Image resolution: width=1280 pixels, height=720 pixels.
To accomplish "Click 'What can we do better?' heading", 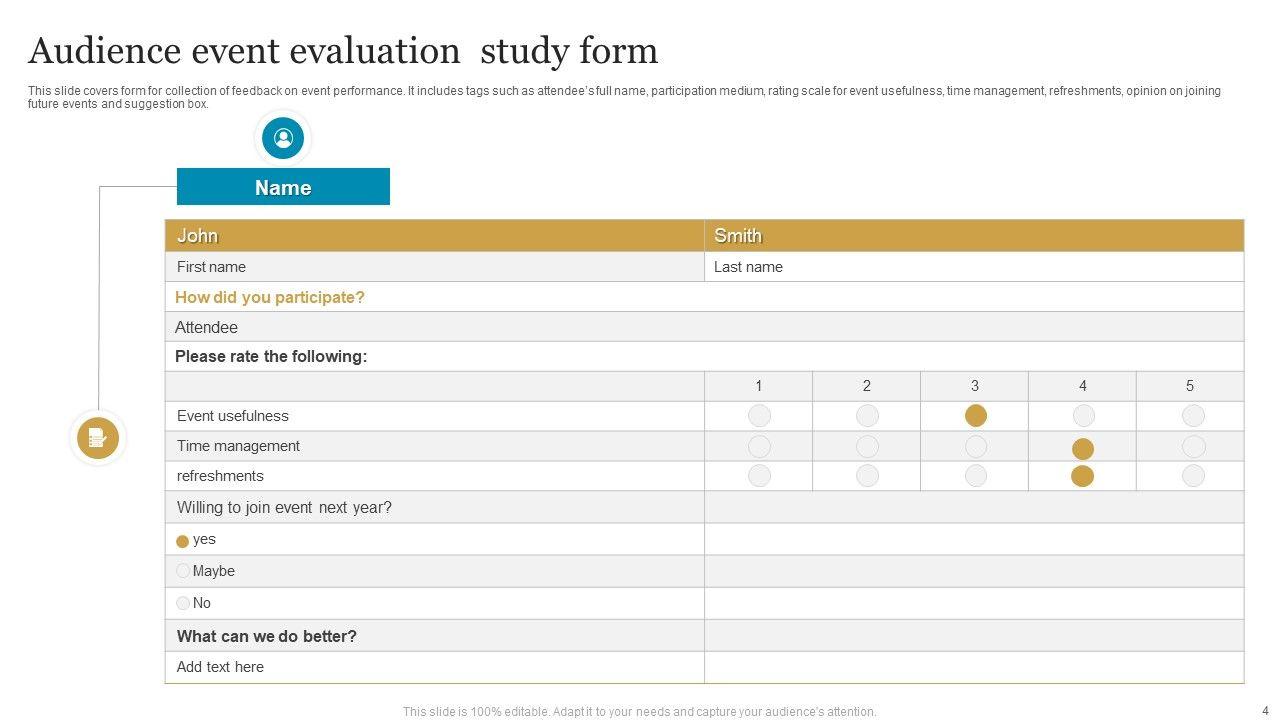I will pos(267,636).
